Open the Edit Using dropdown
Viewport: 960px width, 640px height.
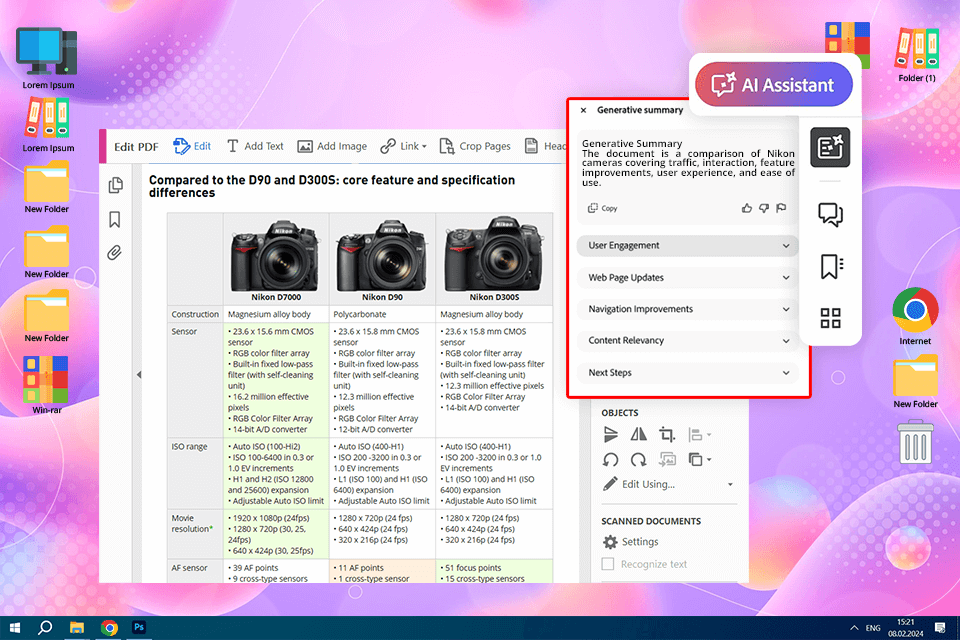pyautogui.click(x=668, y=484)
